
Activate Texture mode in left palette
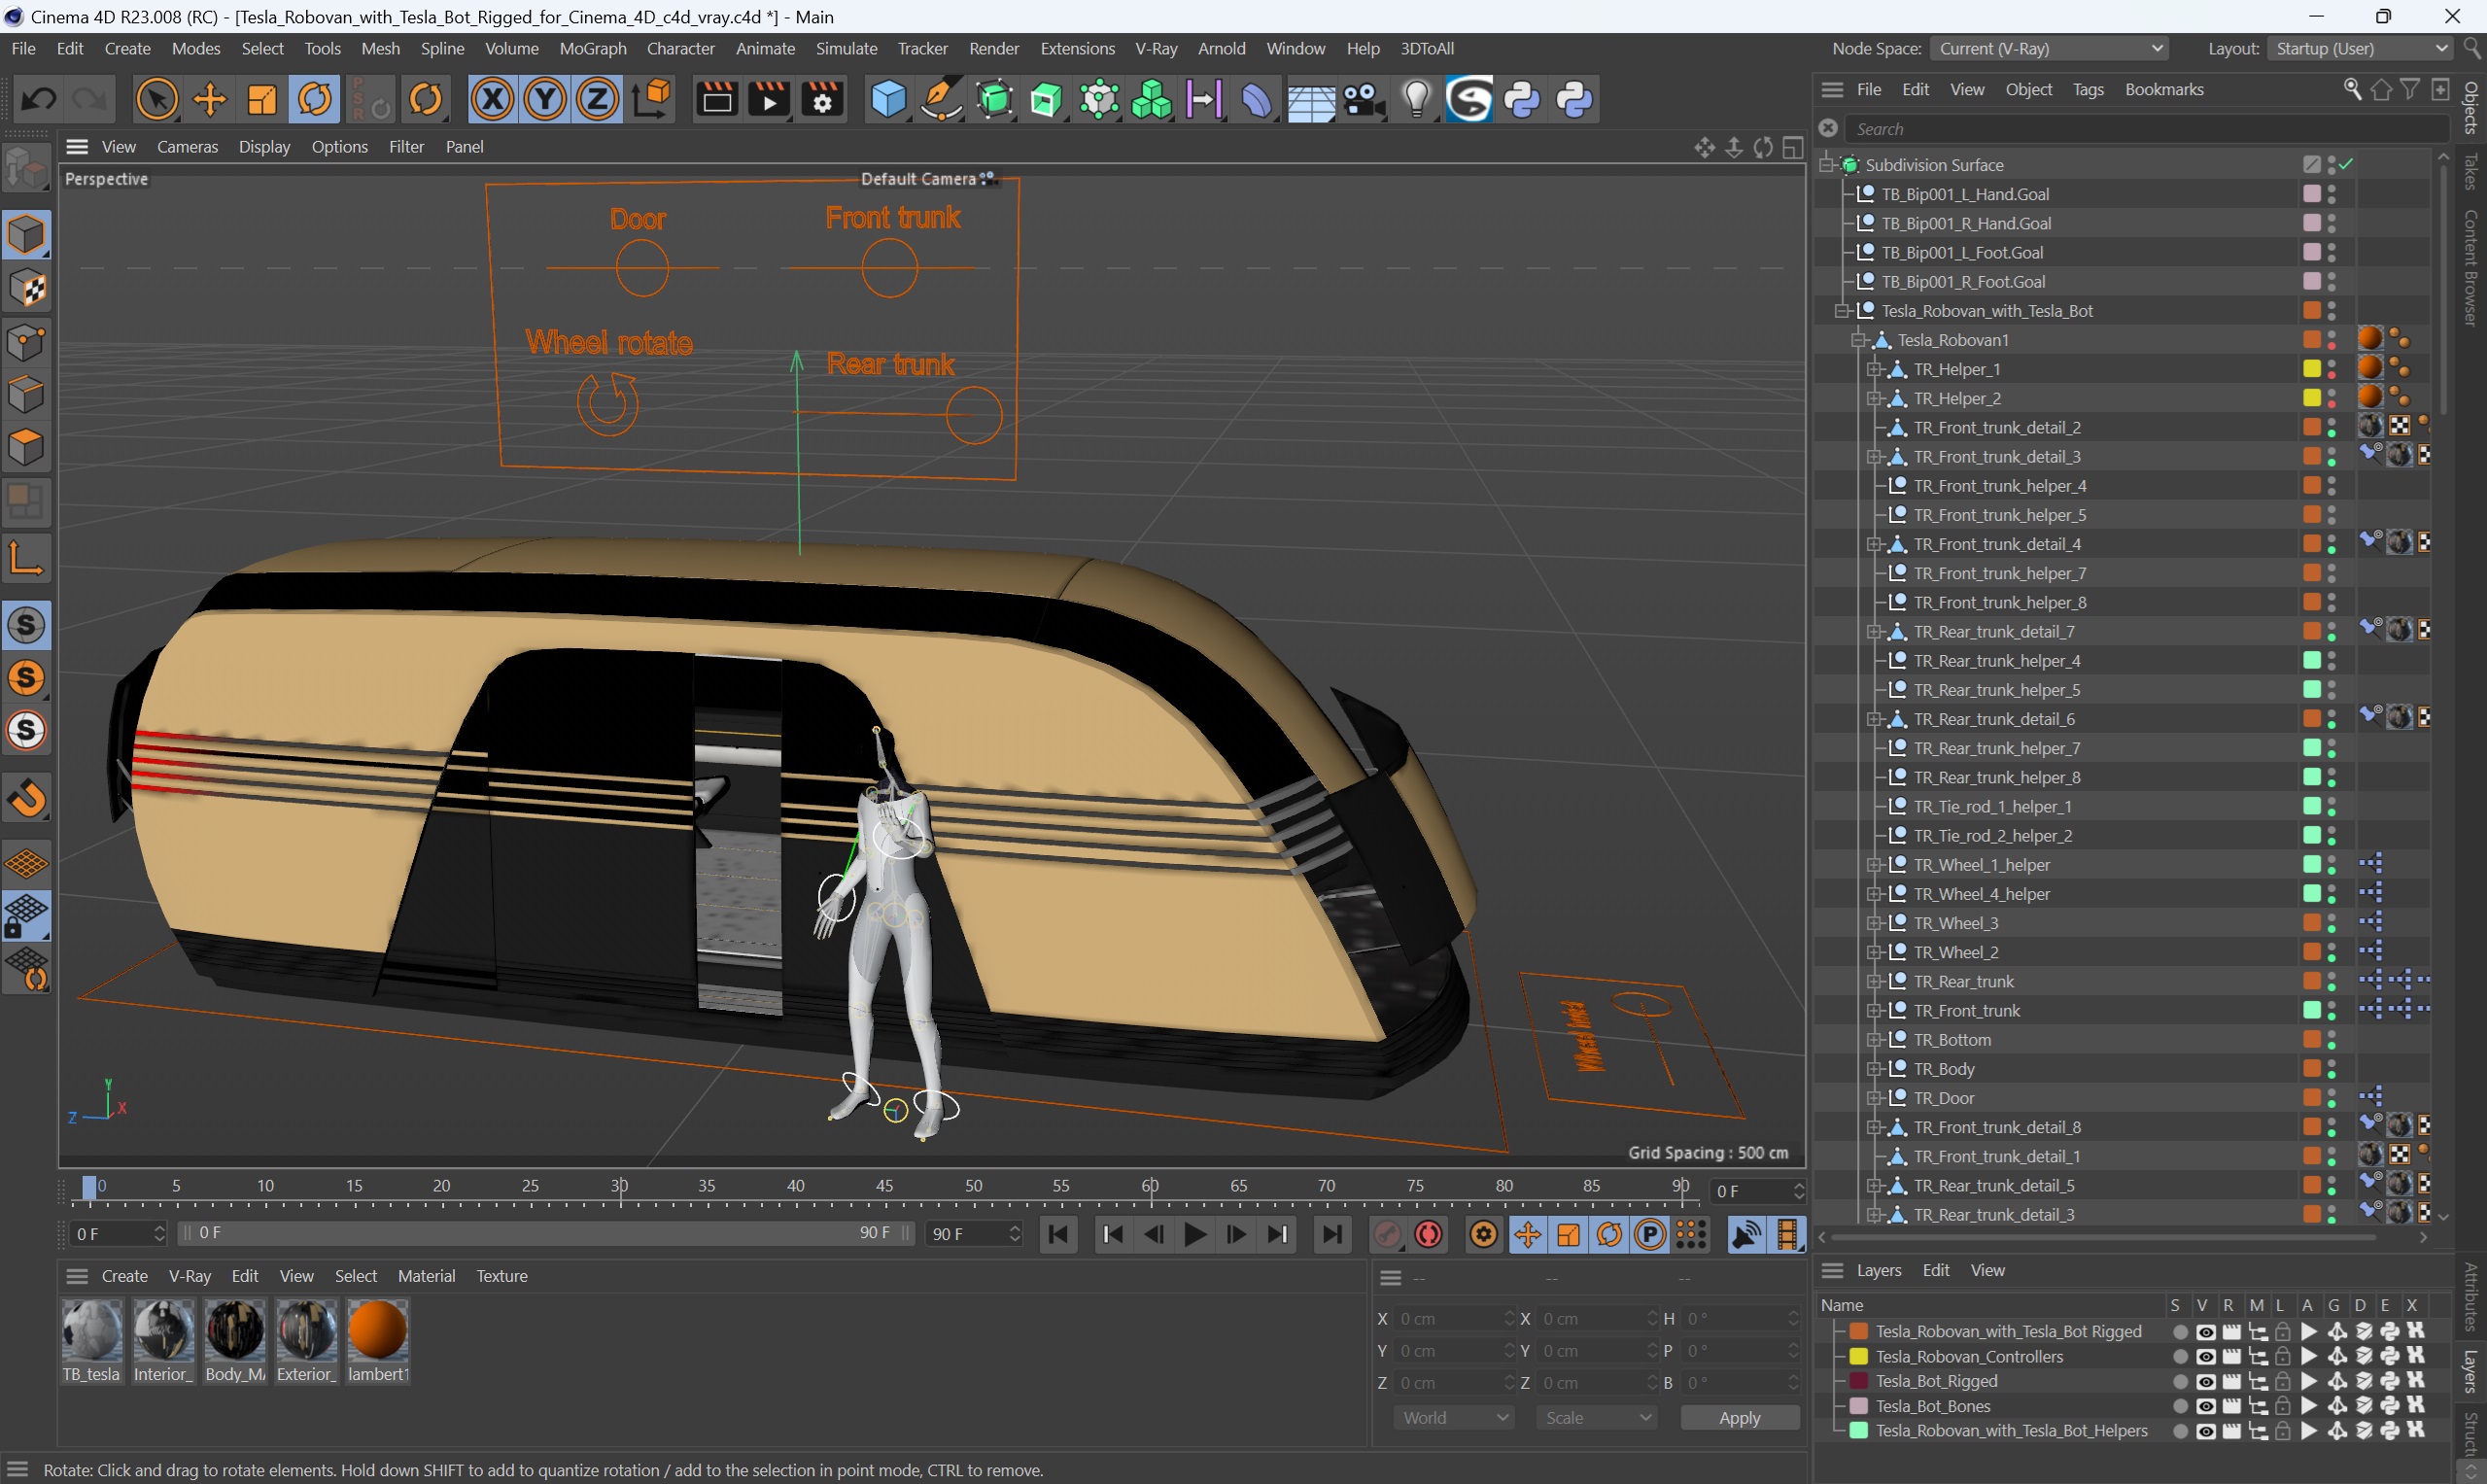[x=26, y=289]
